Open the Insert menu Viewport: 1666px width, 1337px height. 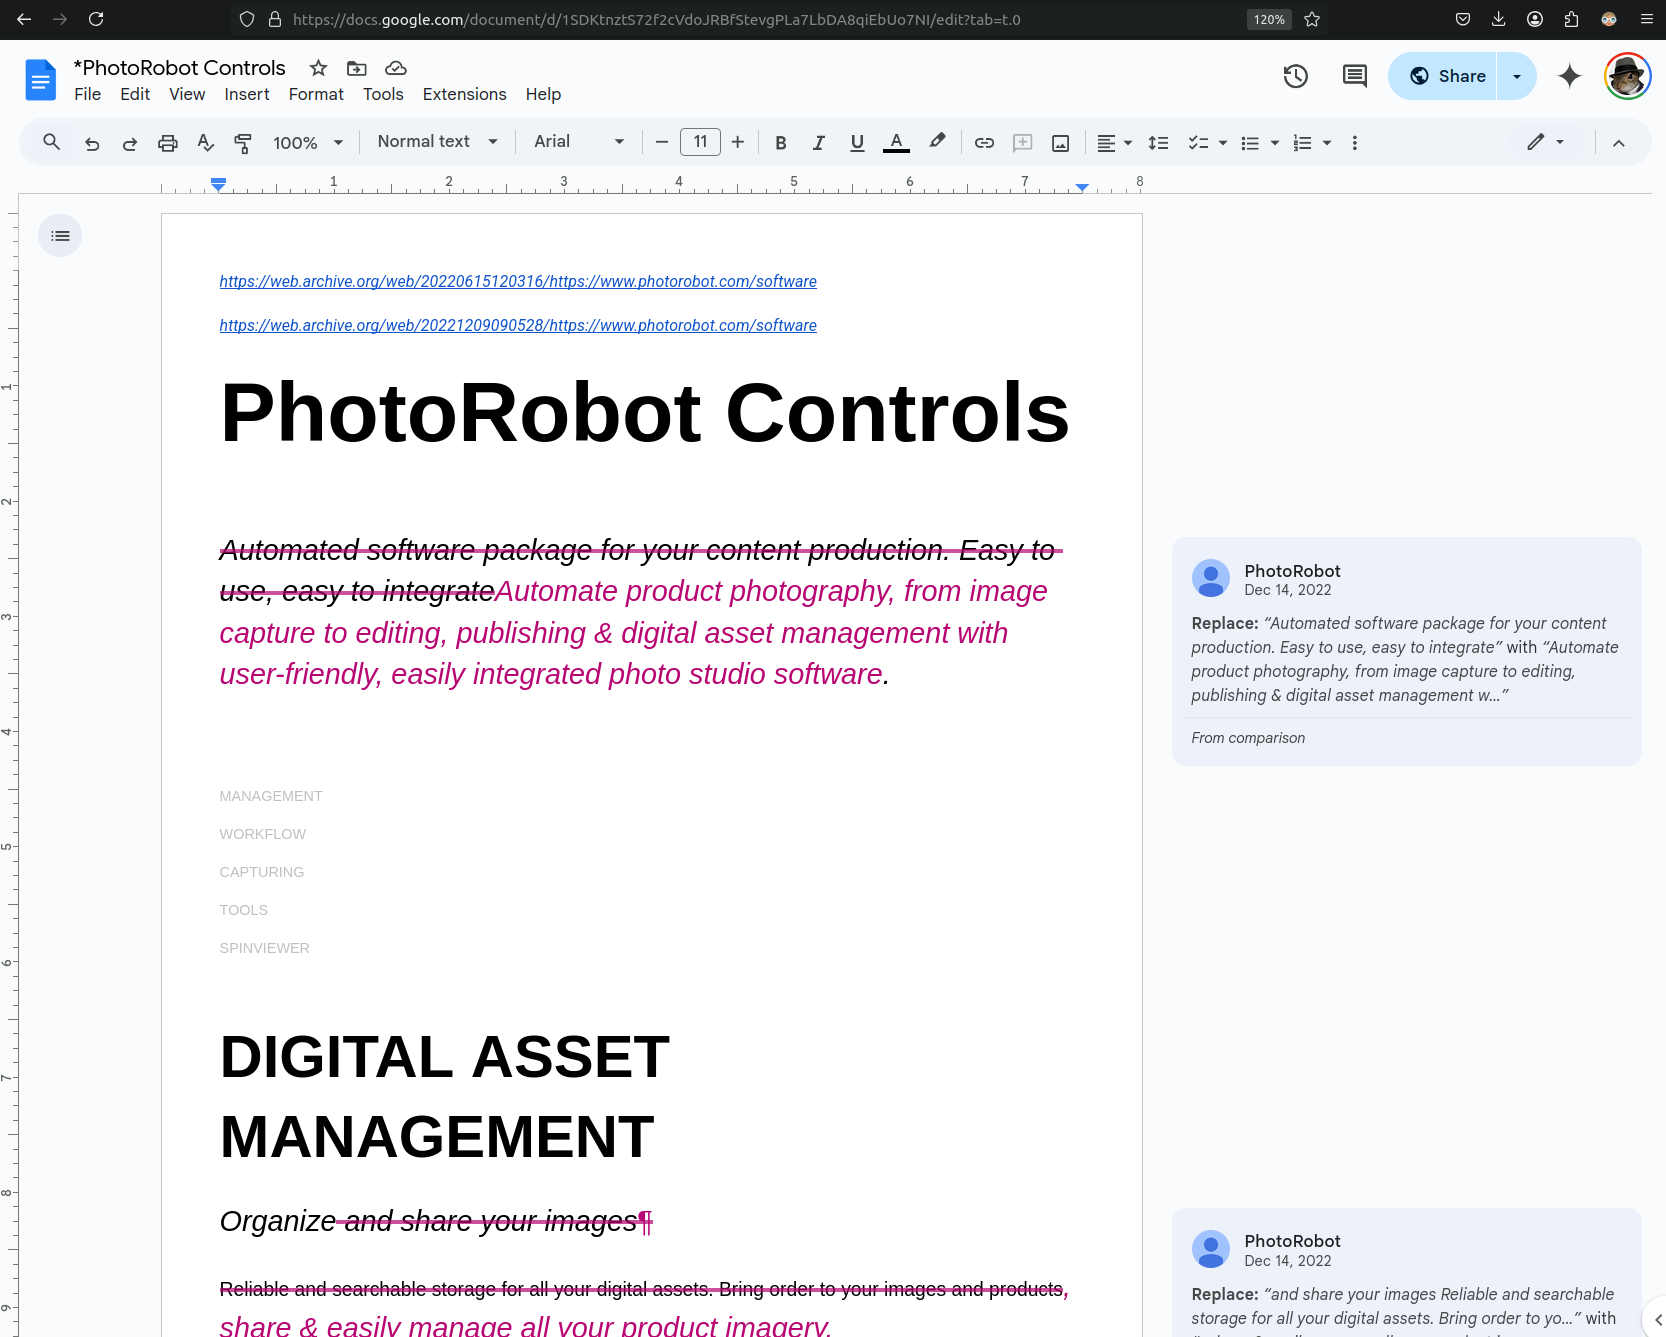pyautogui.click(x=247, y=94)
